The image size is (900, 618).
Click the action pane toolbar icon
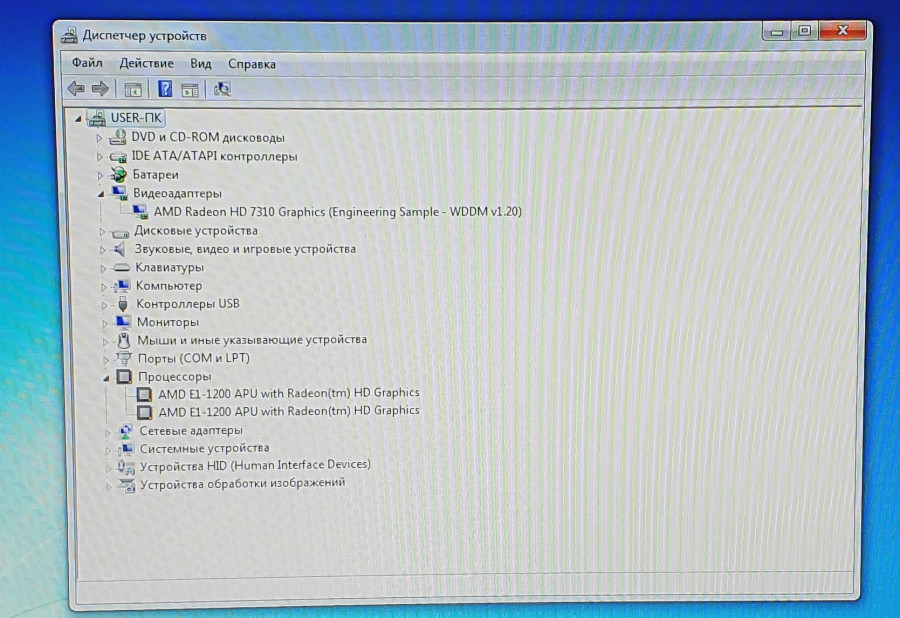click(x=189, y=90)
